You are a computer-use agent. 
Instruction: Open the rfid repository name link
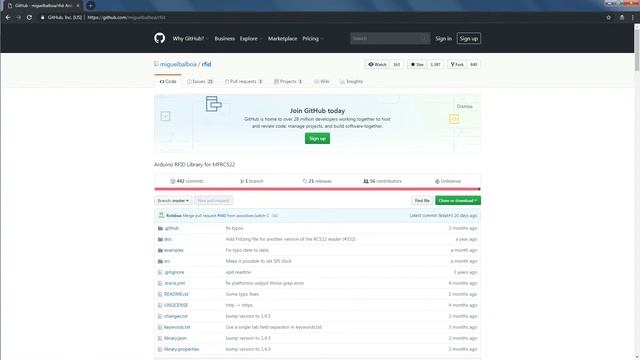(206, 64)
